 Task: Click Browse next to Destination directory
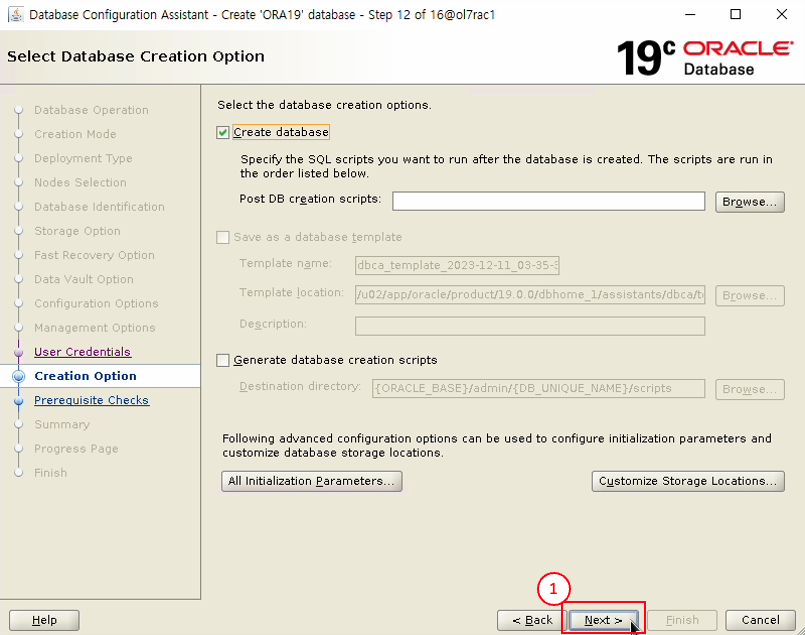point(750,389)
